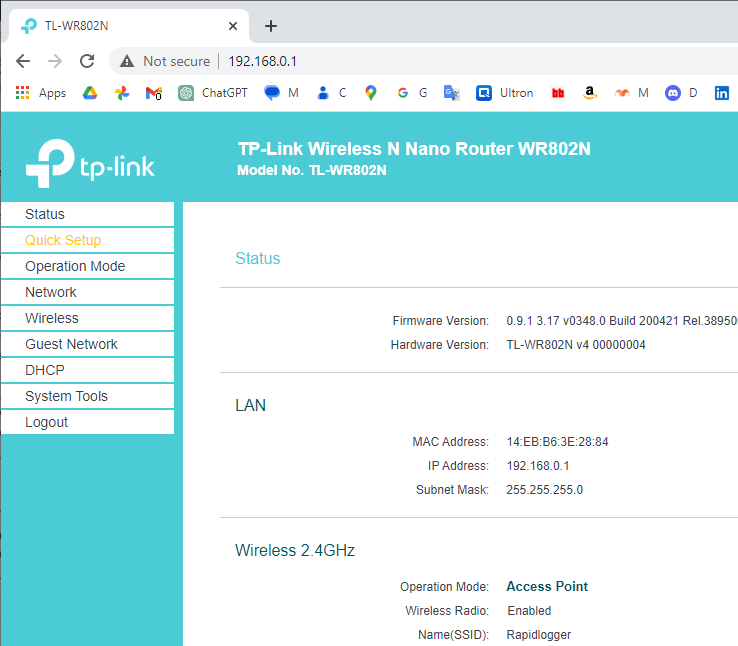Click the Firmware Version label
Image resolution: width=738 pixels, height=646 pixels.
[x=441, y=321]
